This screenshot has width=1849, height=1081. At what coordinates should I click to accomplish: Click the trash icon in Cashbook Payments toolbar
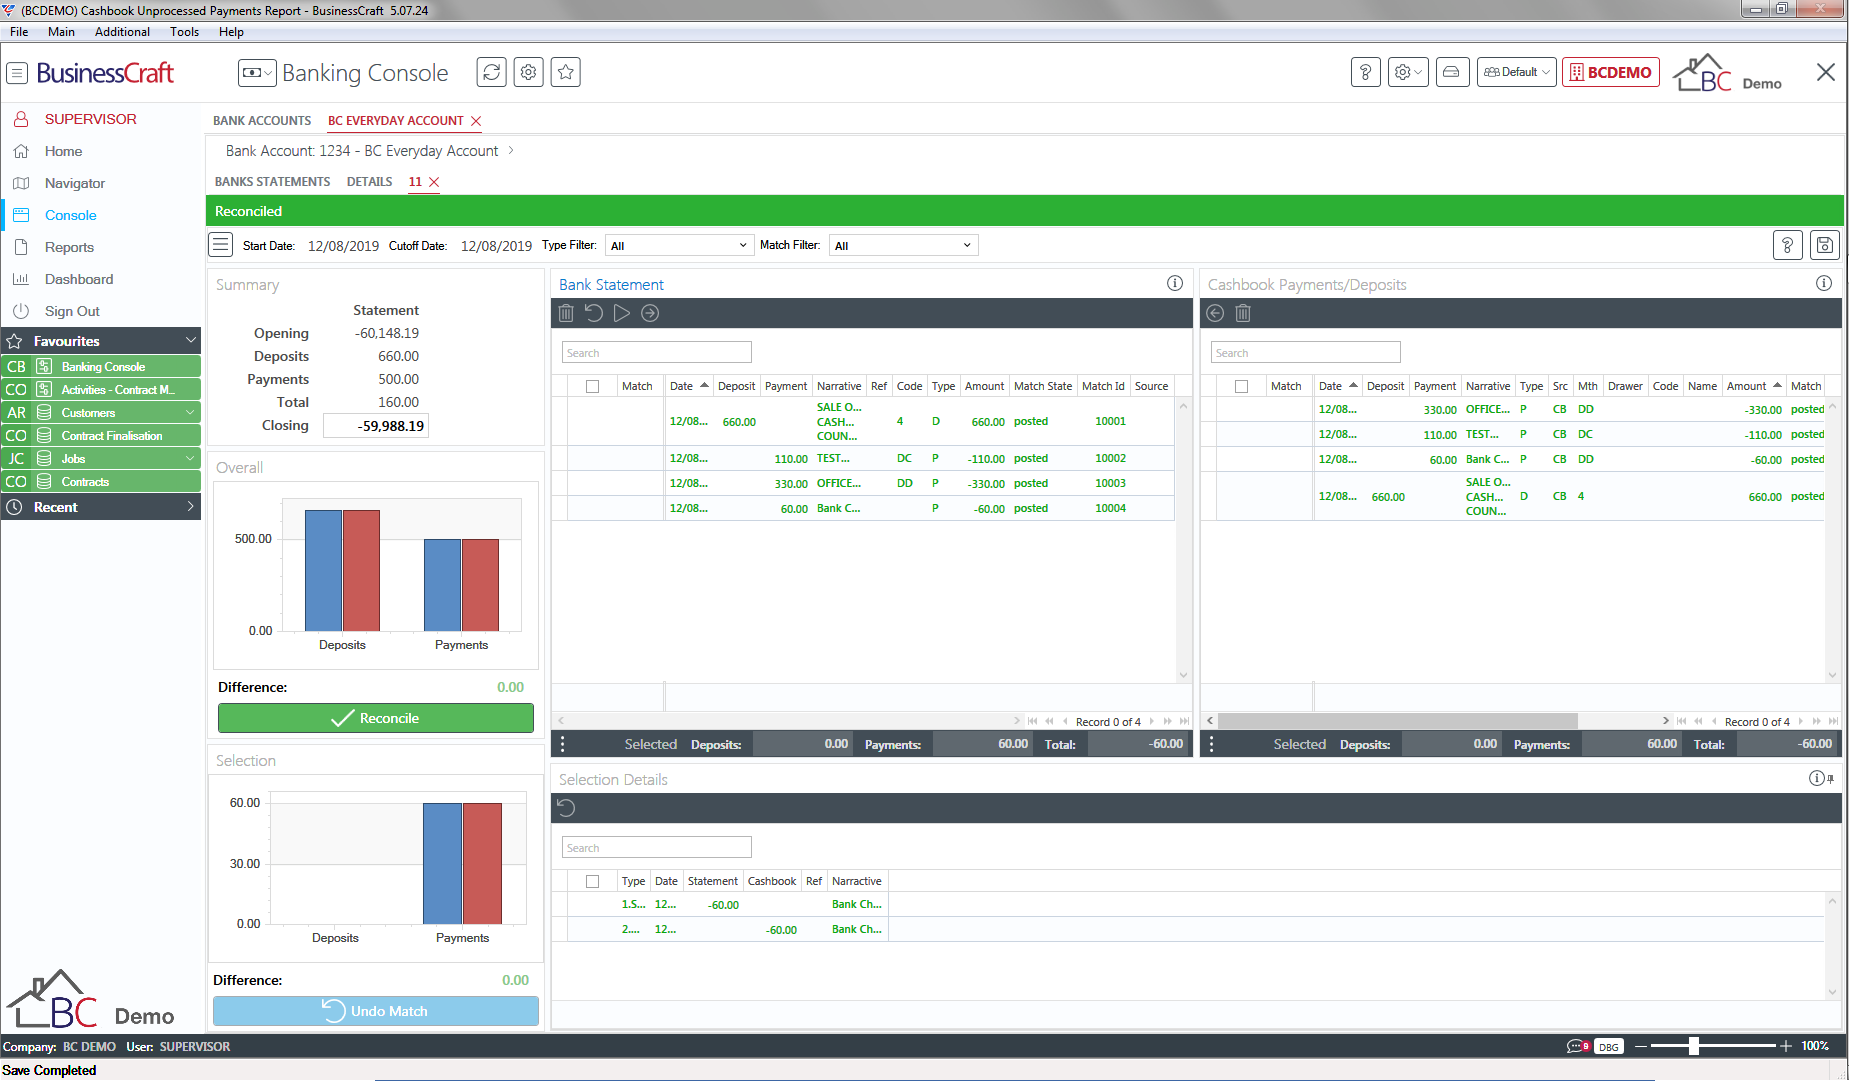click(1243, 313)
